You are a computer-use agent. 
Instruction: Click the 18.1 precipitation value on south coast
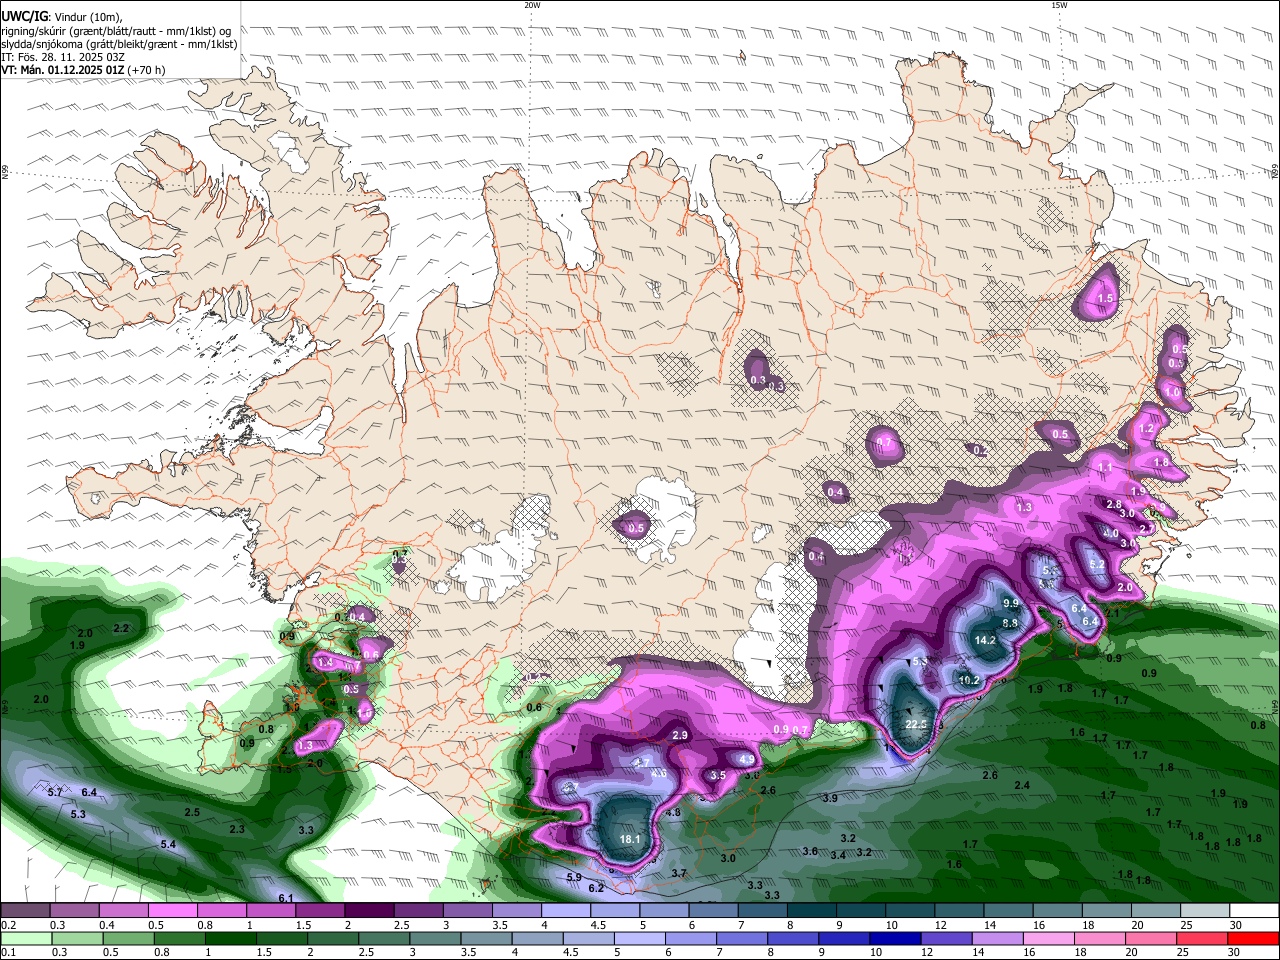[x=630, y=839]
